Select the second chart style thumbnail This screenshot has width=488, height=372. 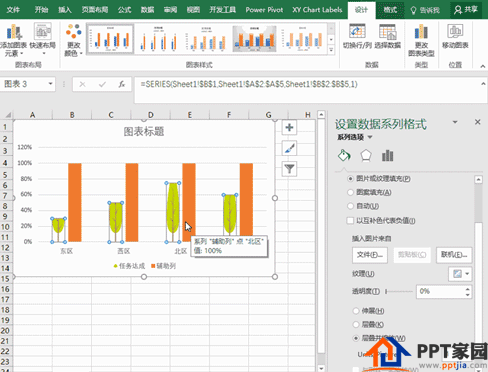click(x=159, y=39)
